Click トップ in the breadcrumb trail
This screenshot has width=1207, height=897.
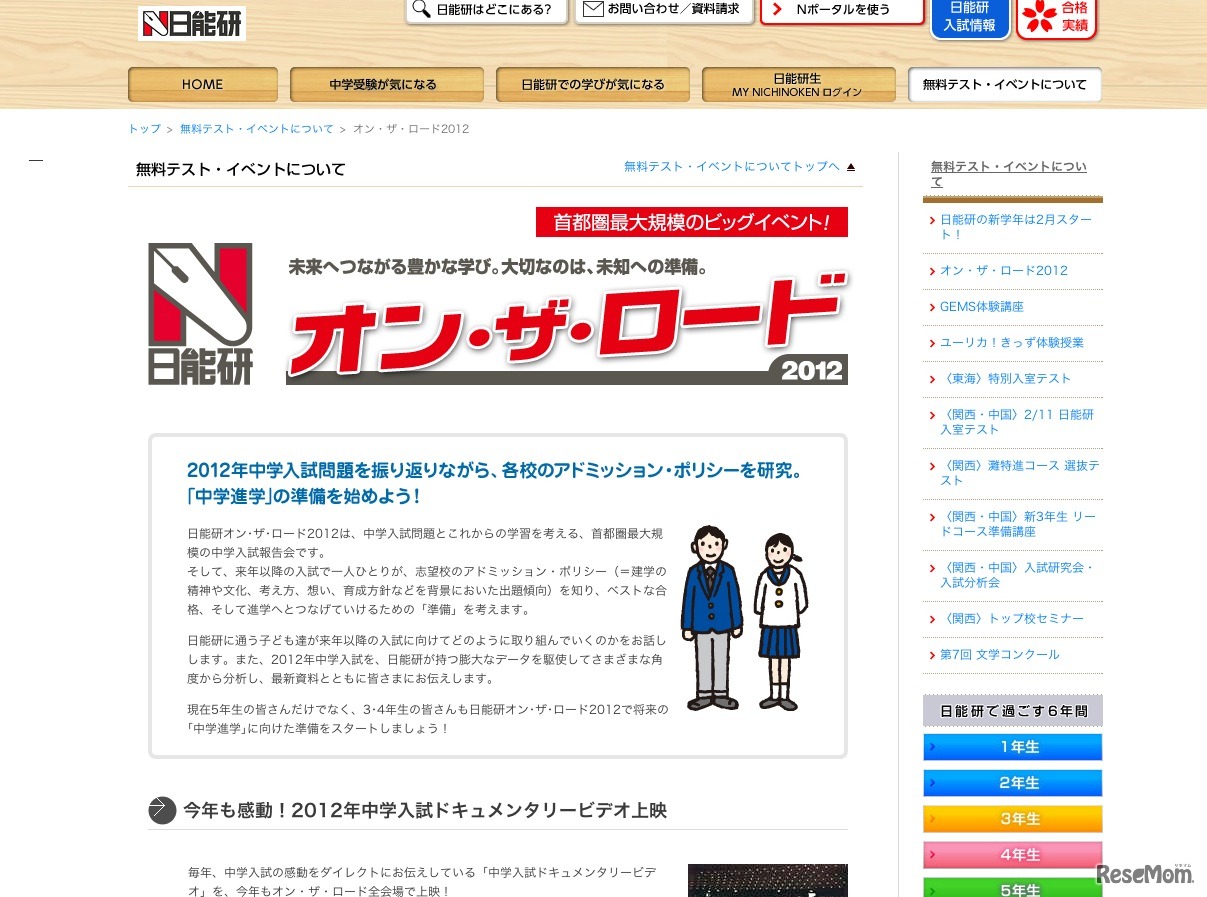[x=143, y=128]
